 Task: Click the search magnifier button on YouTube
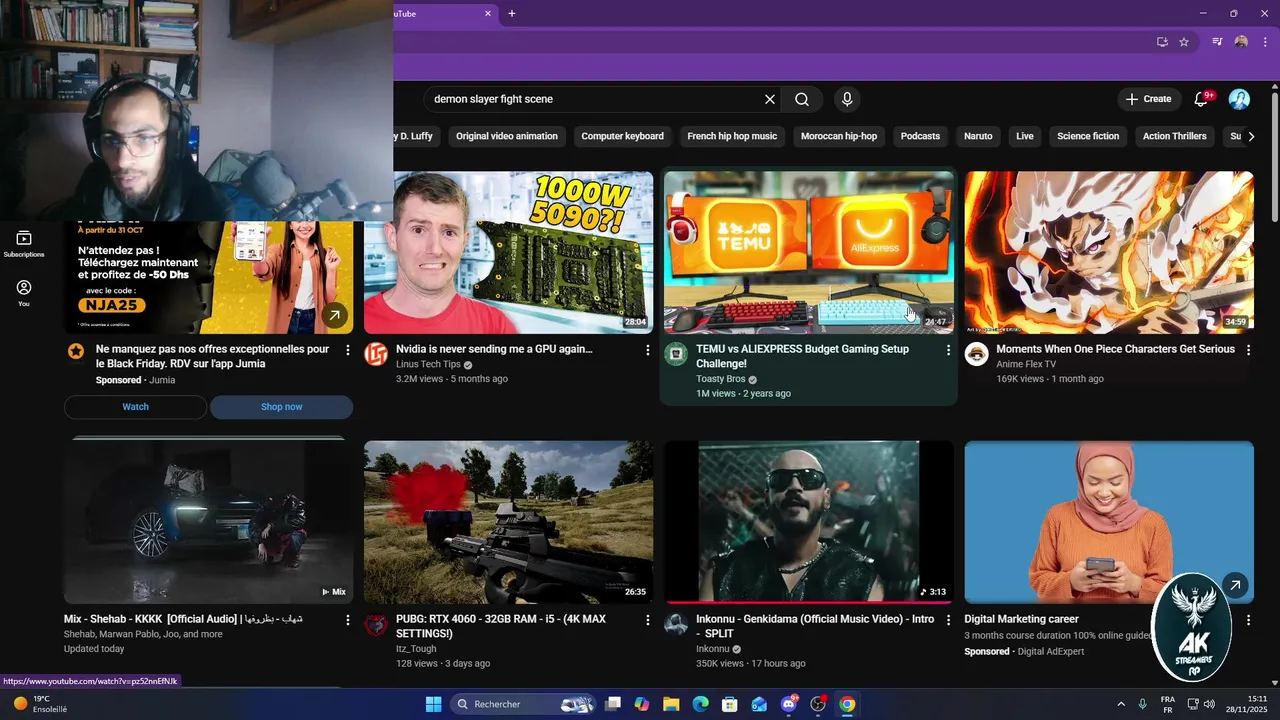pyautogui.click(x=802, y=99)
